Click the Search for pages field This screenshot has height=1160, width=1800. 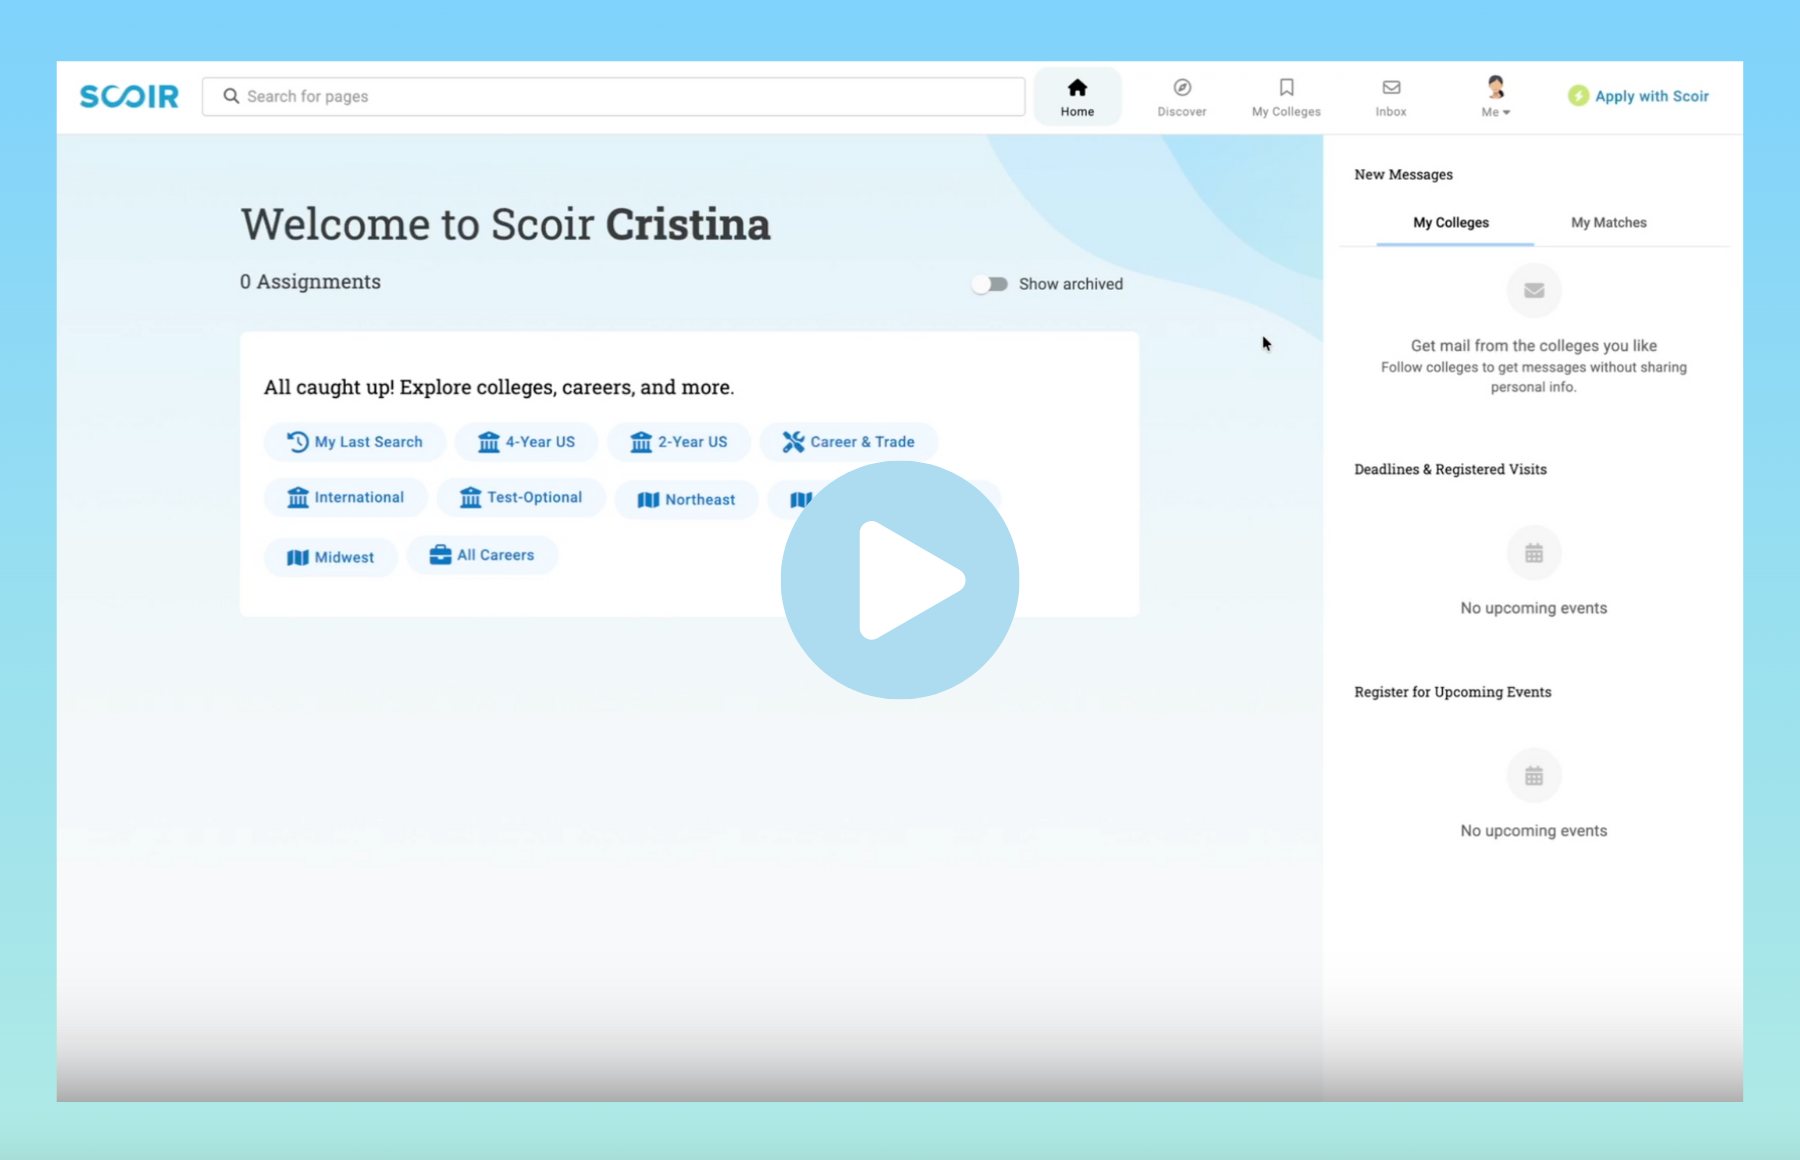click(613, 96)
